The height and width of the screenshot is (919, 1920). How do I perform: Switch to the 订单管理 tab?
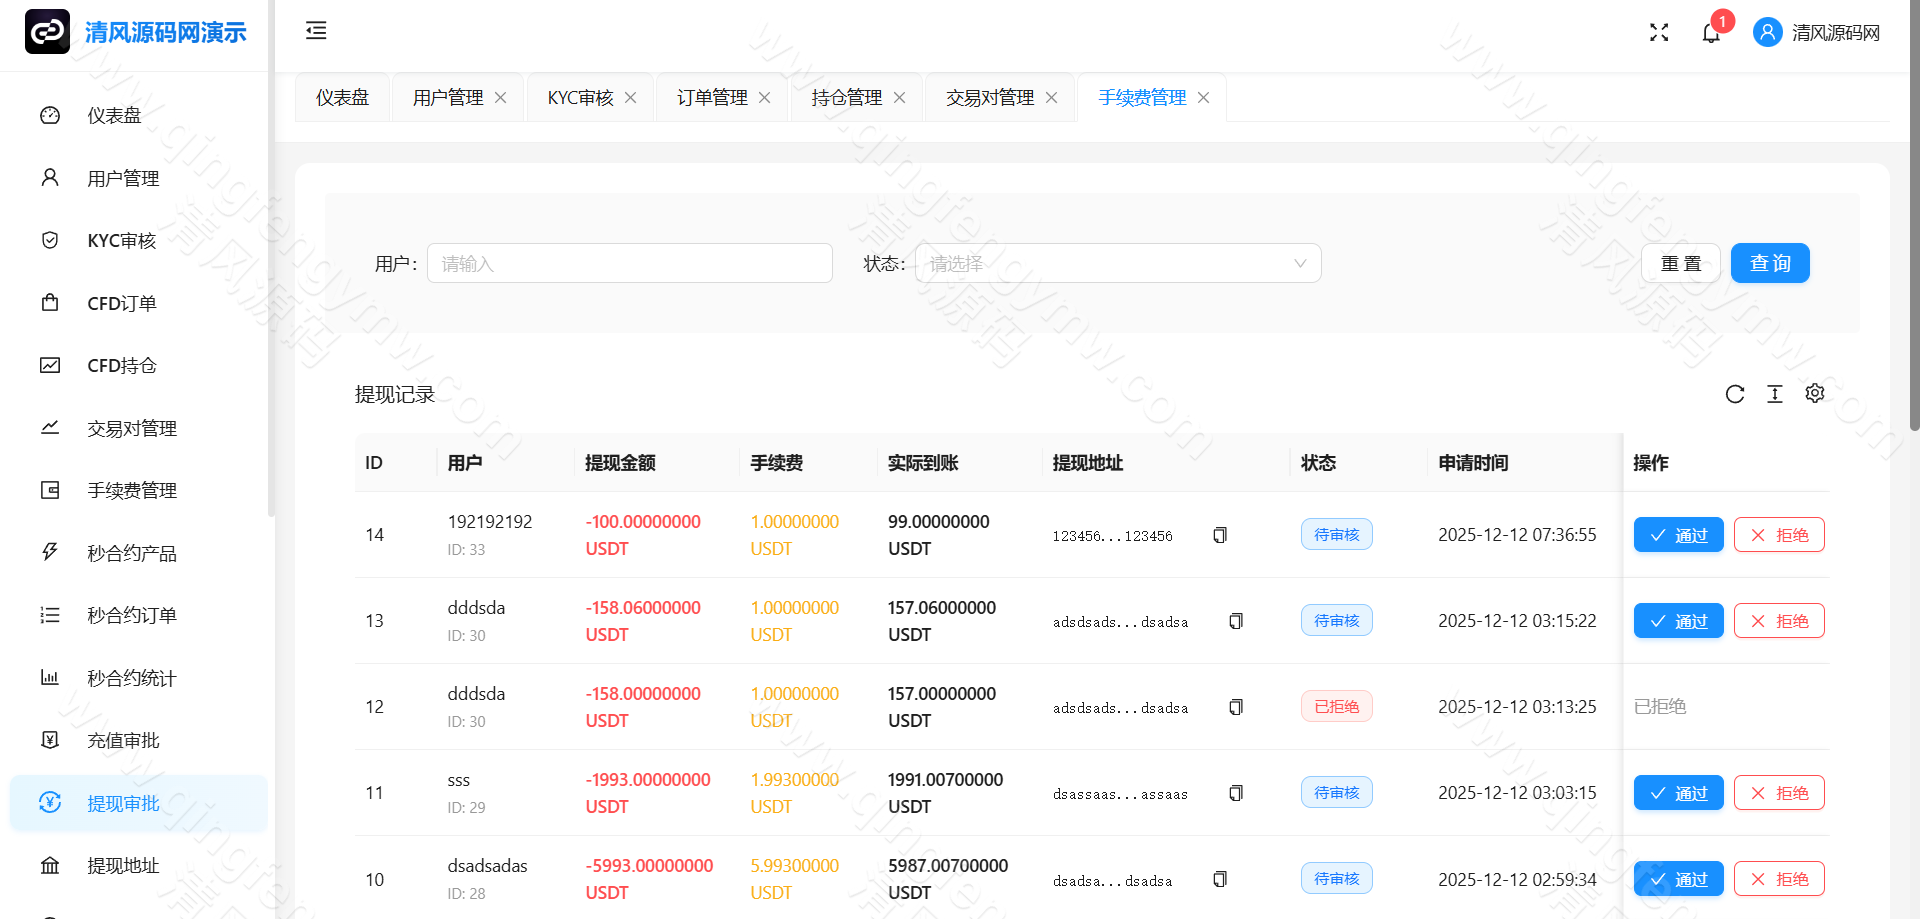(711, 97)
